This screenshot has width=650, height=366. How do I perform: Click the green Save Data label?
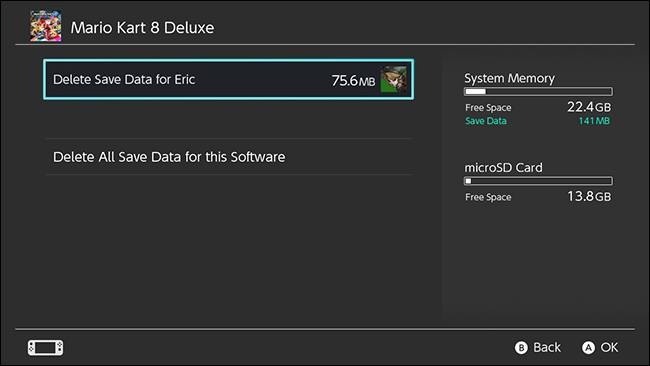tap(486, 121)
